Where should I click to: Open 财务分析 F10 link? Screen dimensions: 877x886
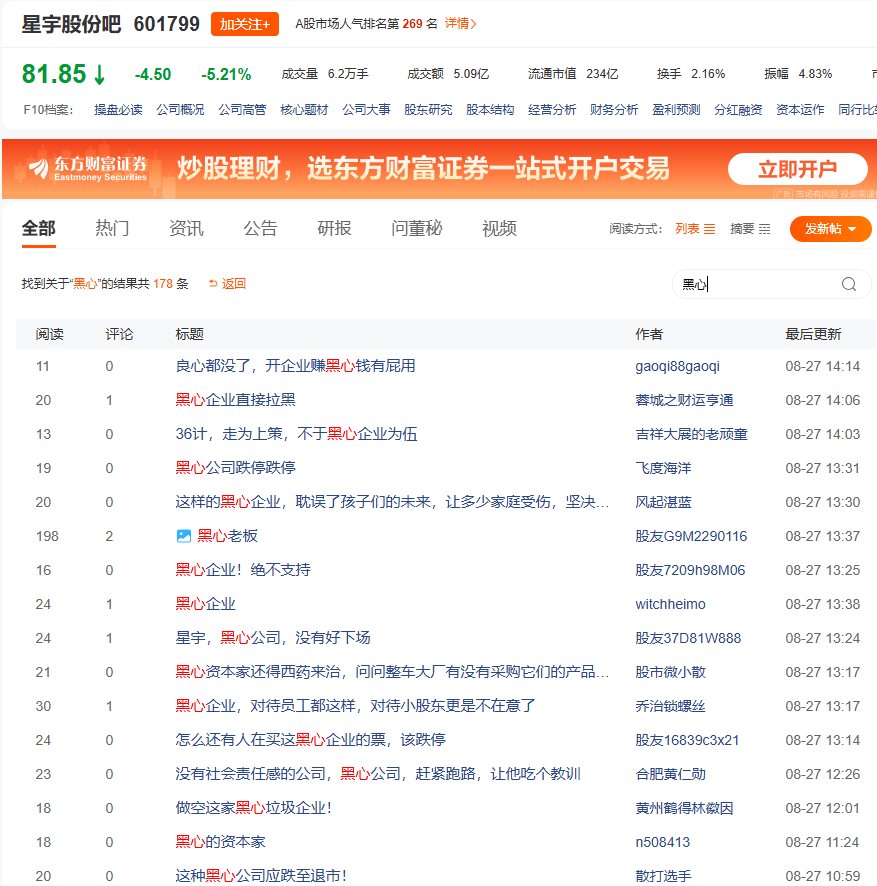pyautogui.click(x=614, y=110)
